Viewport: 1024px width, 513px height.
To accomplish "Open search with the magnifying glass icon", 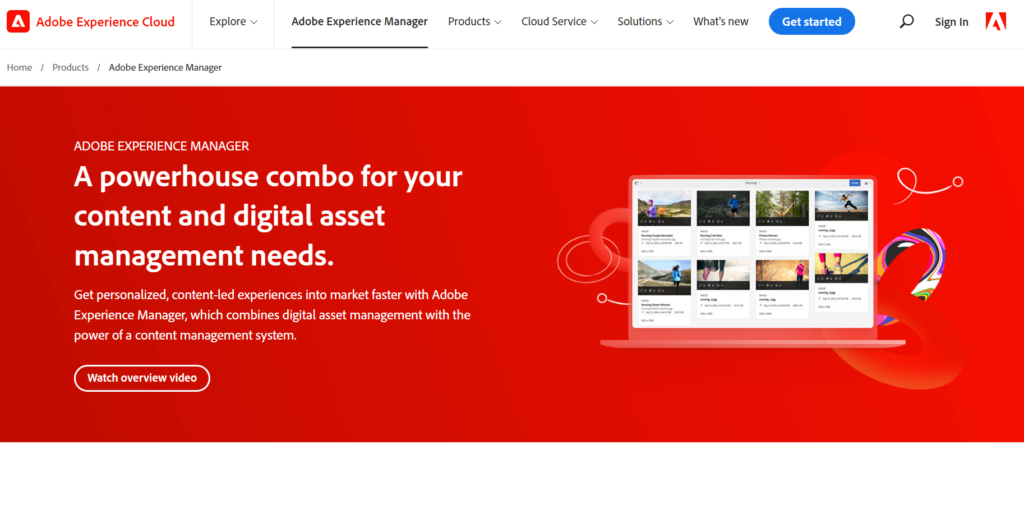I will click(x=906, y=21).
